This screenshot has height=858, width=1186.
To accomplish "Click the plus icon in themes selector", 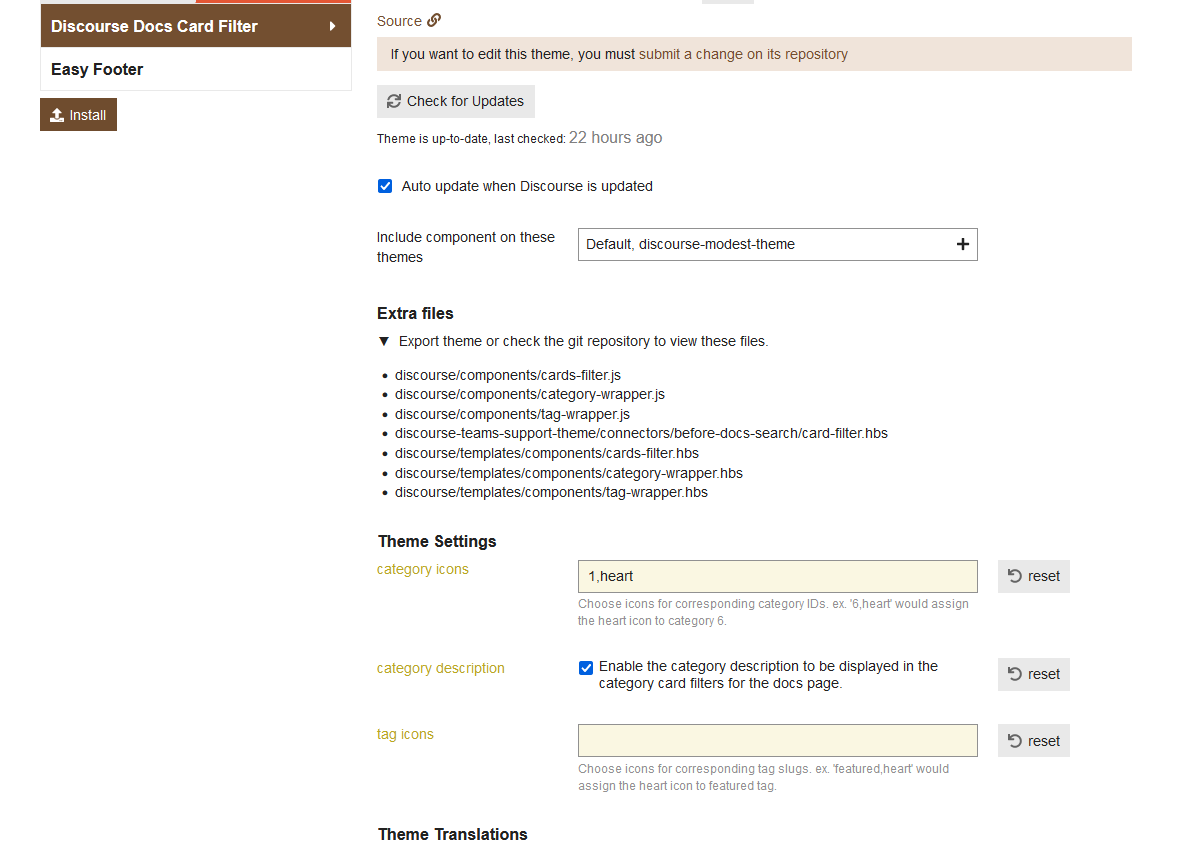I will [962, 244].
